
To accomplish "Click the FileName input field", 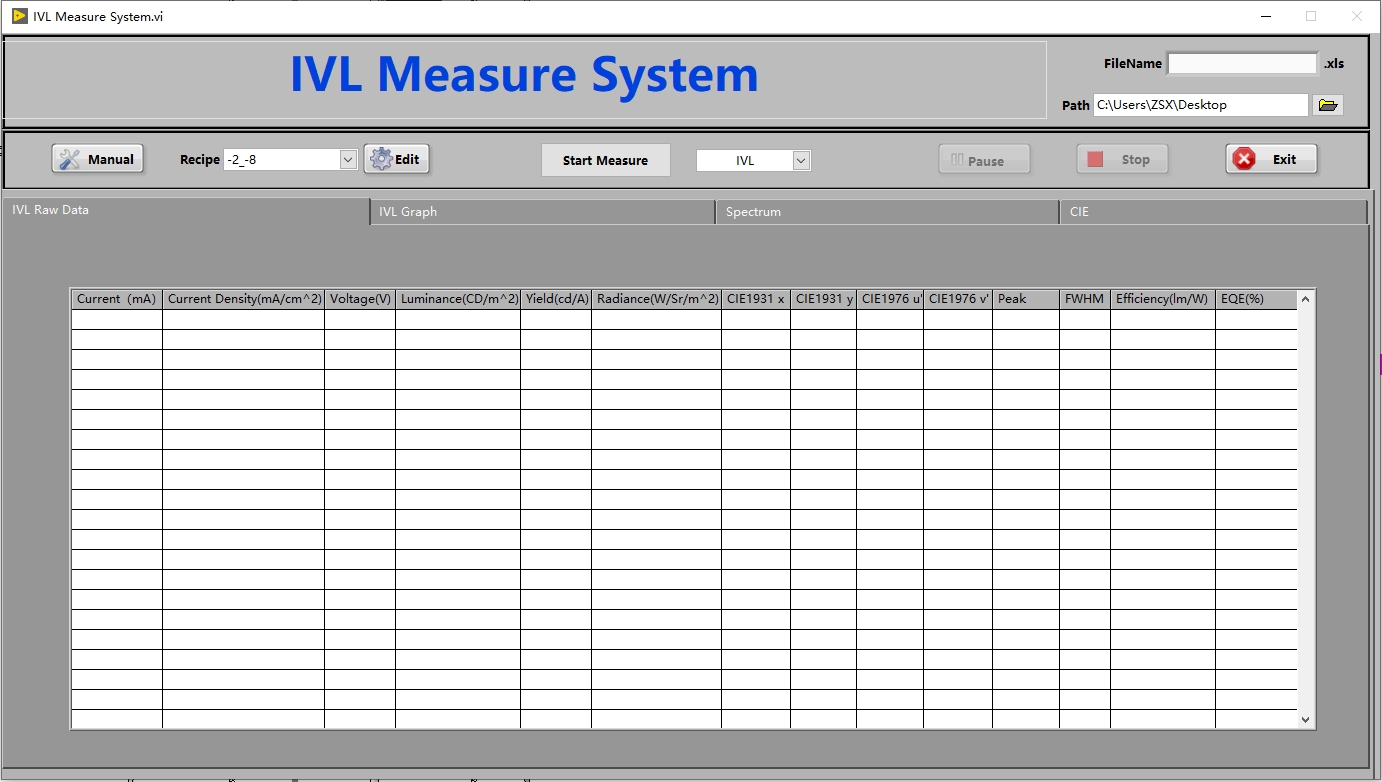I will pos(1242,63).
